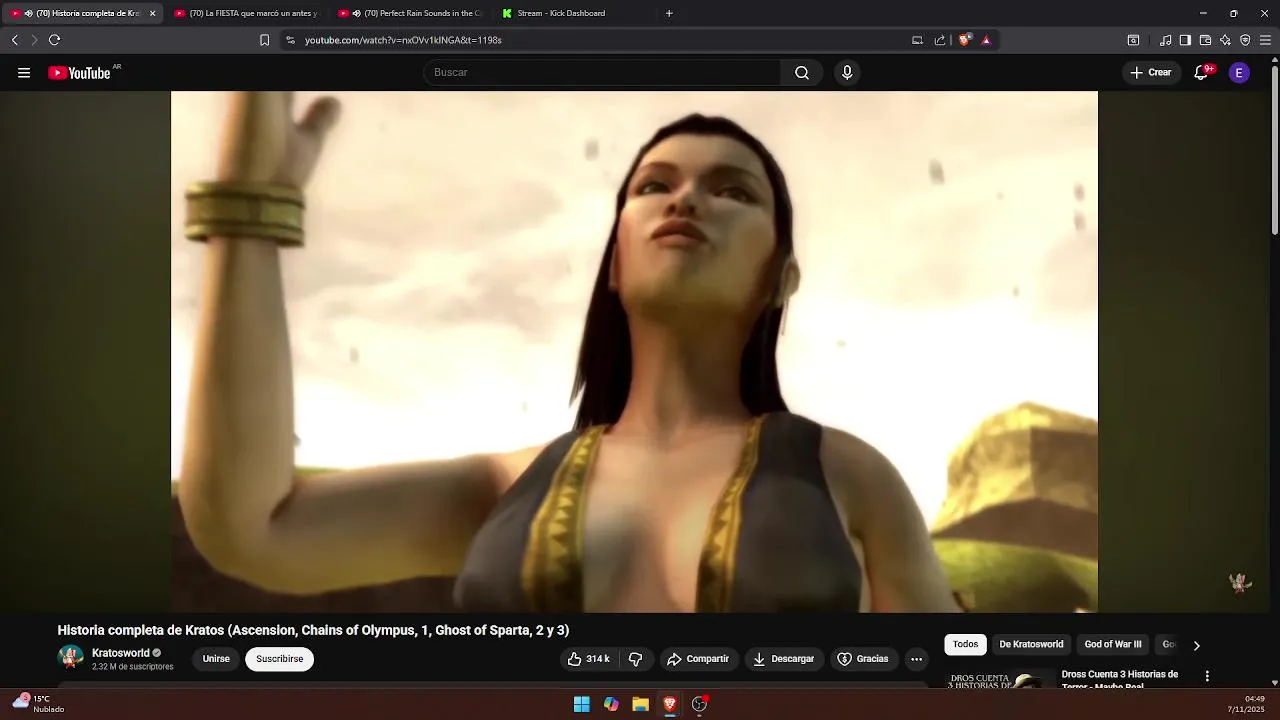Screen dimensions: 1280x720
Task: Click the Gracias button
Action: coord(863,659)
